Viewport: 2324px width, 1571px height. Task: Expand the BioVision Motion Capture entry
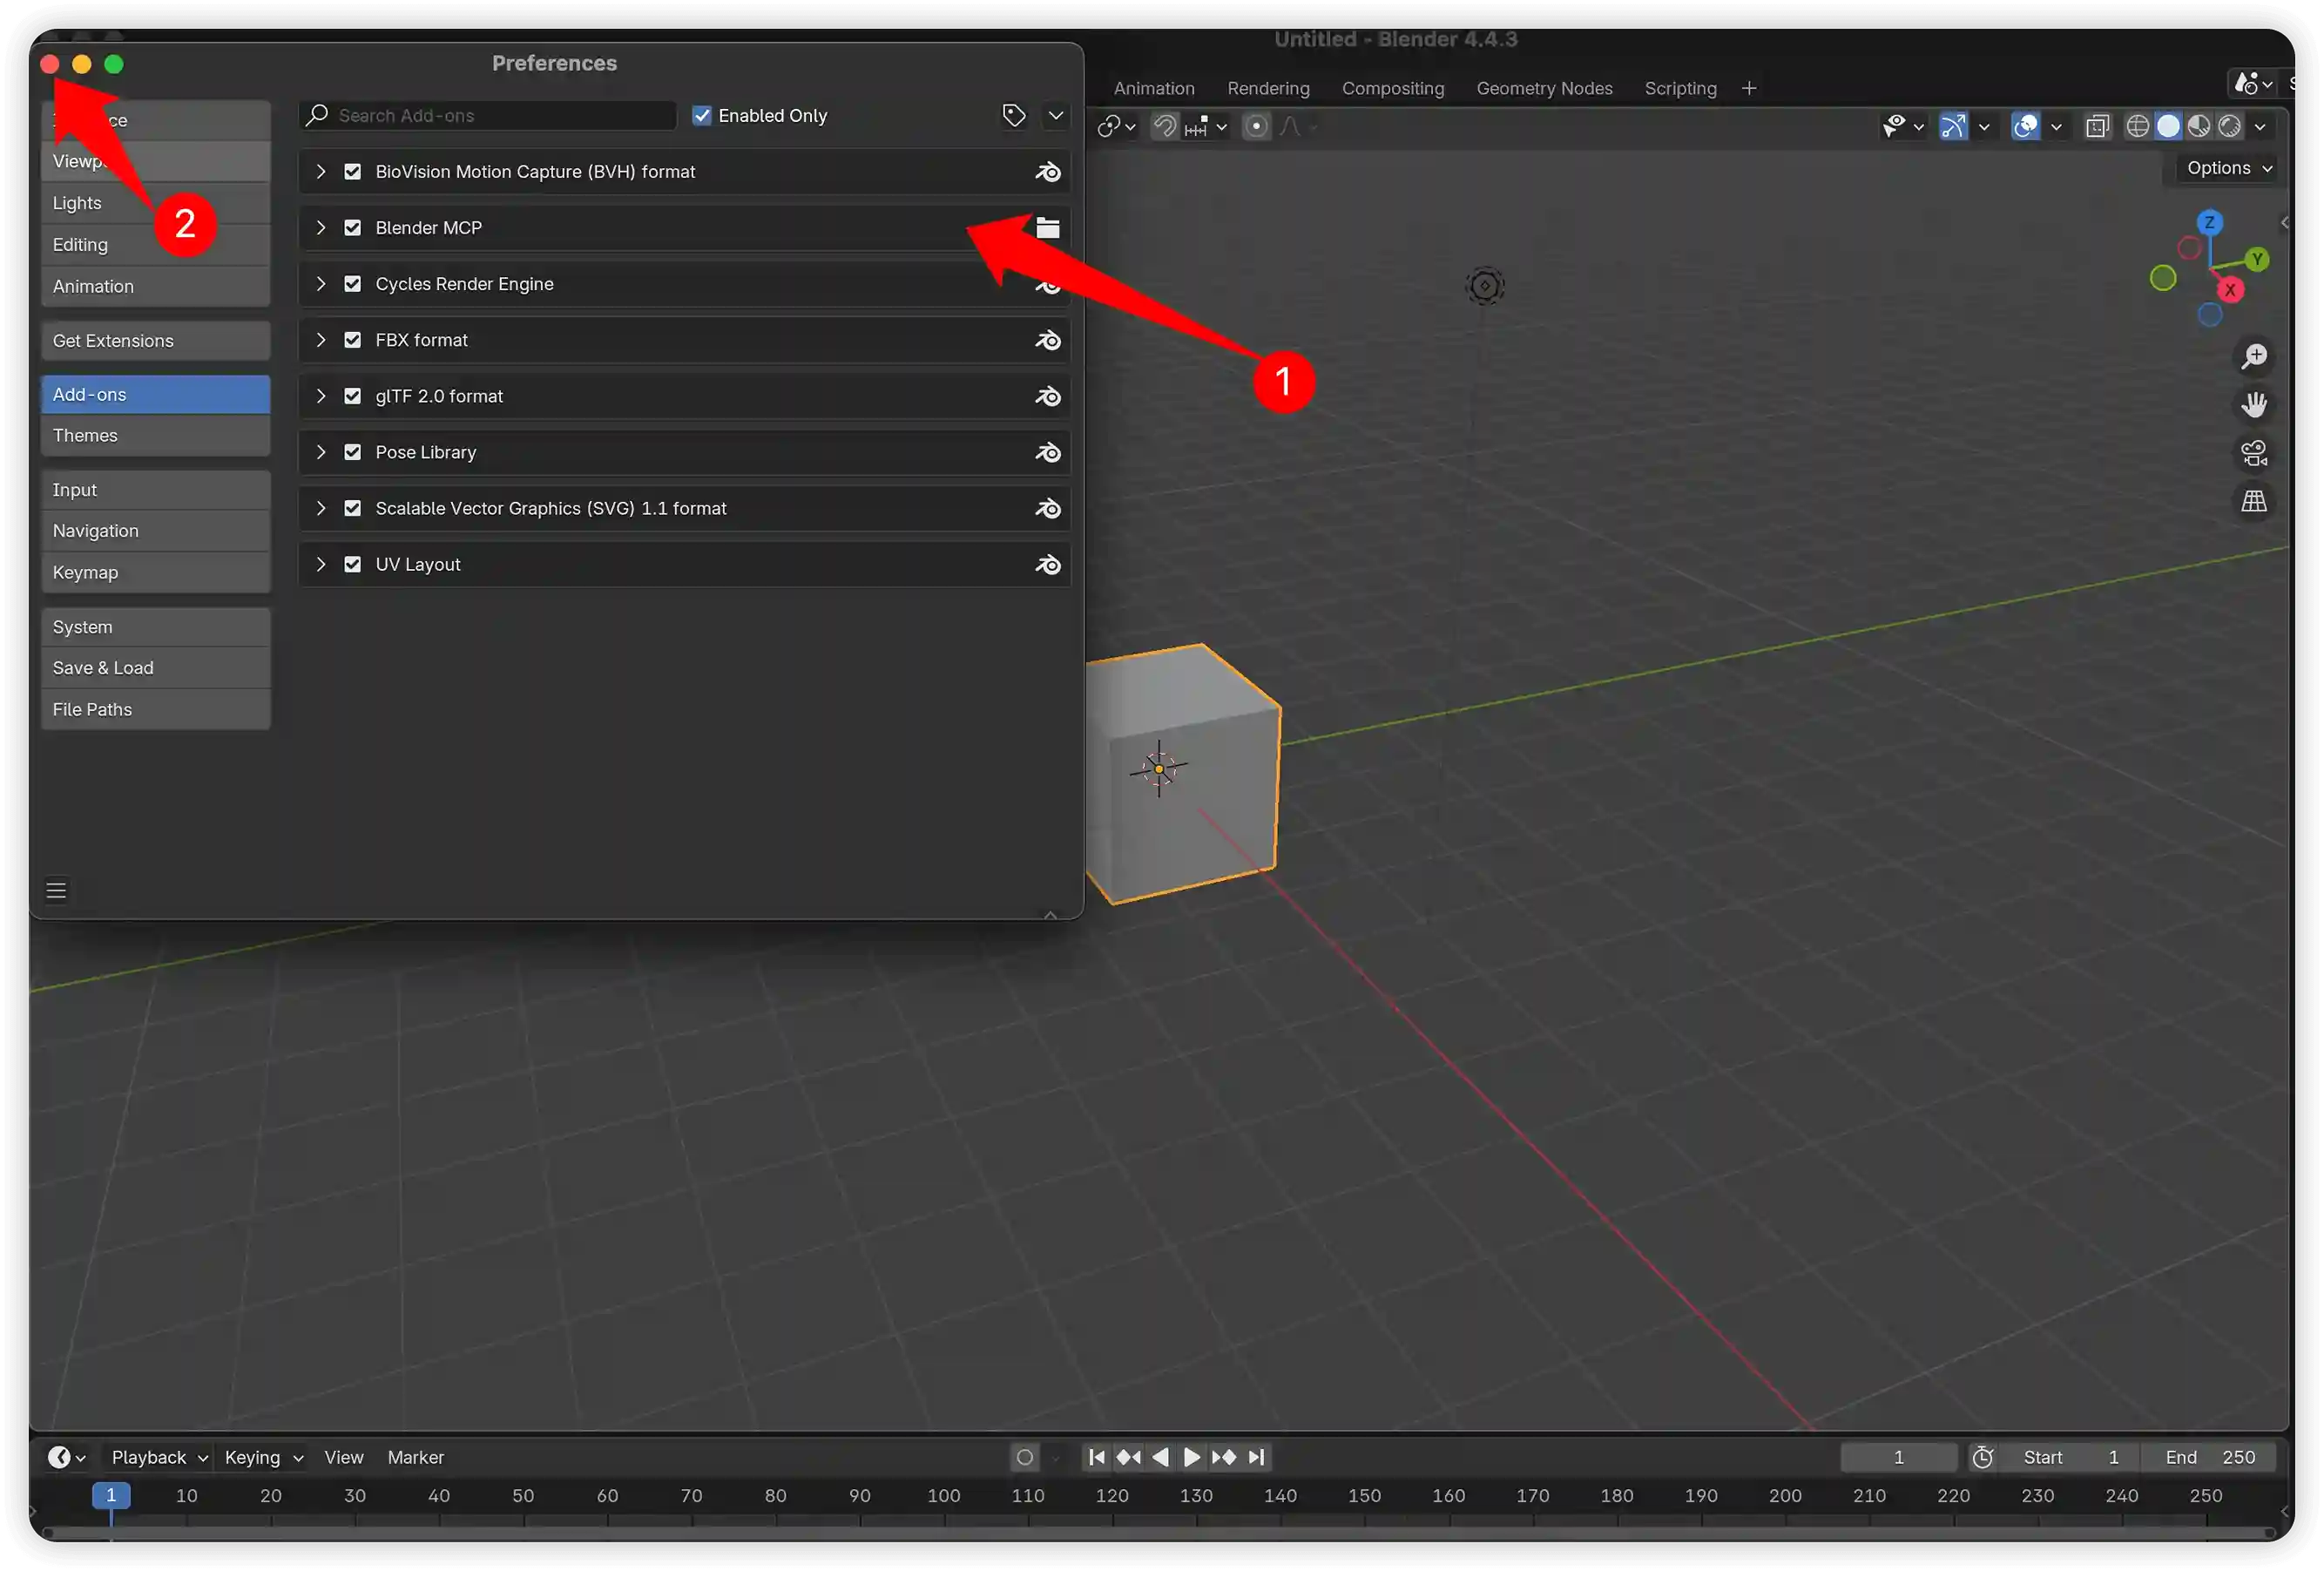point(321,172)
